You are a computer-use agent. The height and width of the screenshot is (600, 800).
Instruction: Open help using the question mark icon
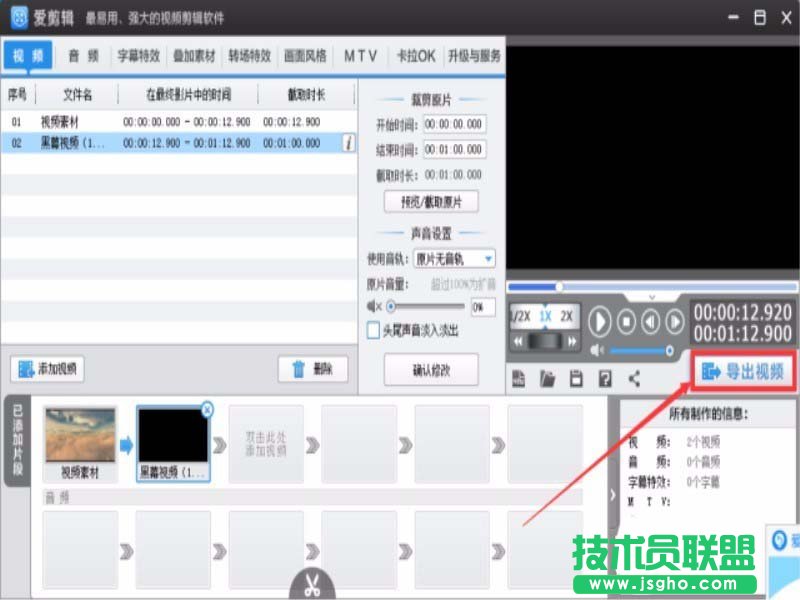606,378
